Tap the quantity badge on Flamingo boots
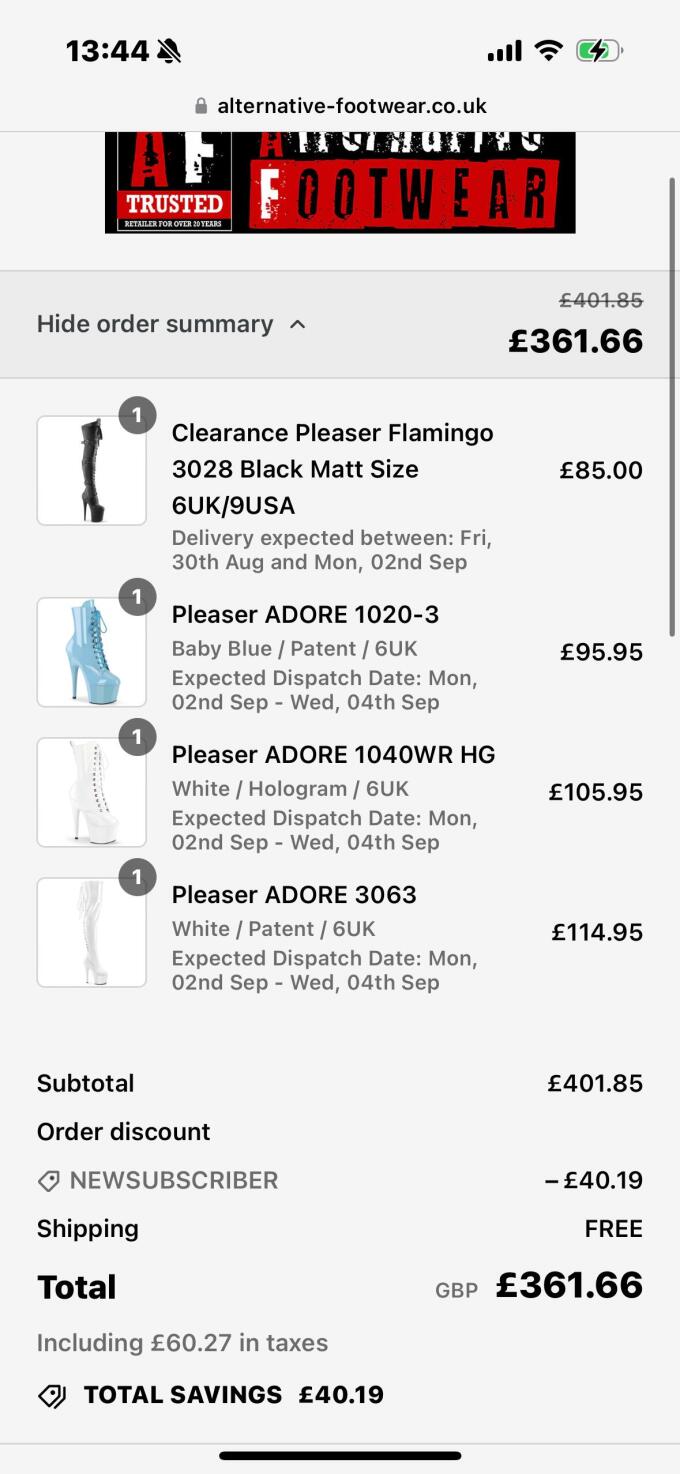Image resolution: width=680 pixels, height=1474 pixels. click(138, 414)
